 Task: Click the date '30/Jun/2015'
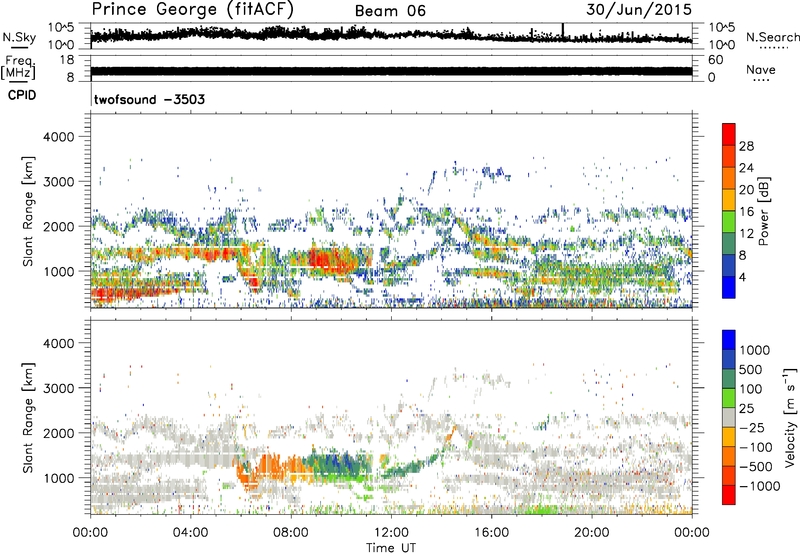639,9
